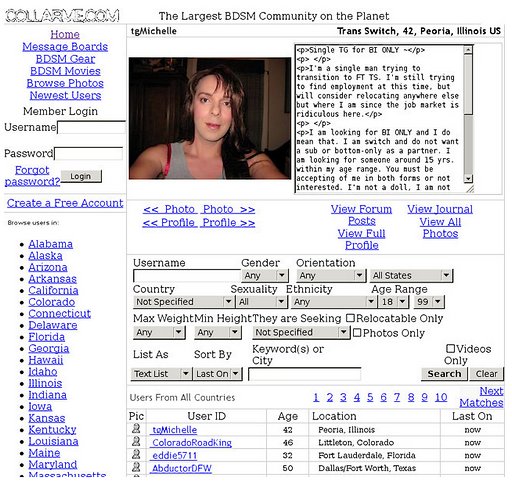This screenshot has width=512, height=485.
Task: Go to the Home page
Action: pyautogui.click(x=65, y=34)
